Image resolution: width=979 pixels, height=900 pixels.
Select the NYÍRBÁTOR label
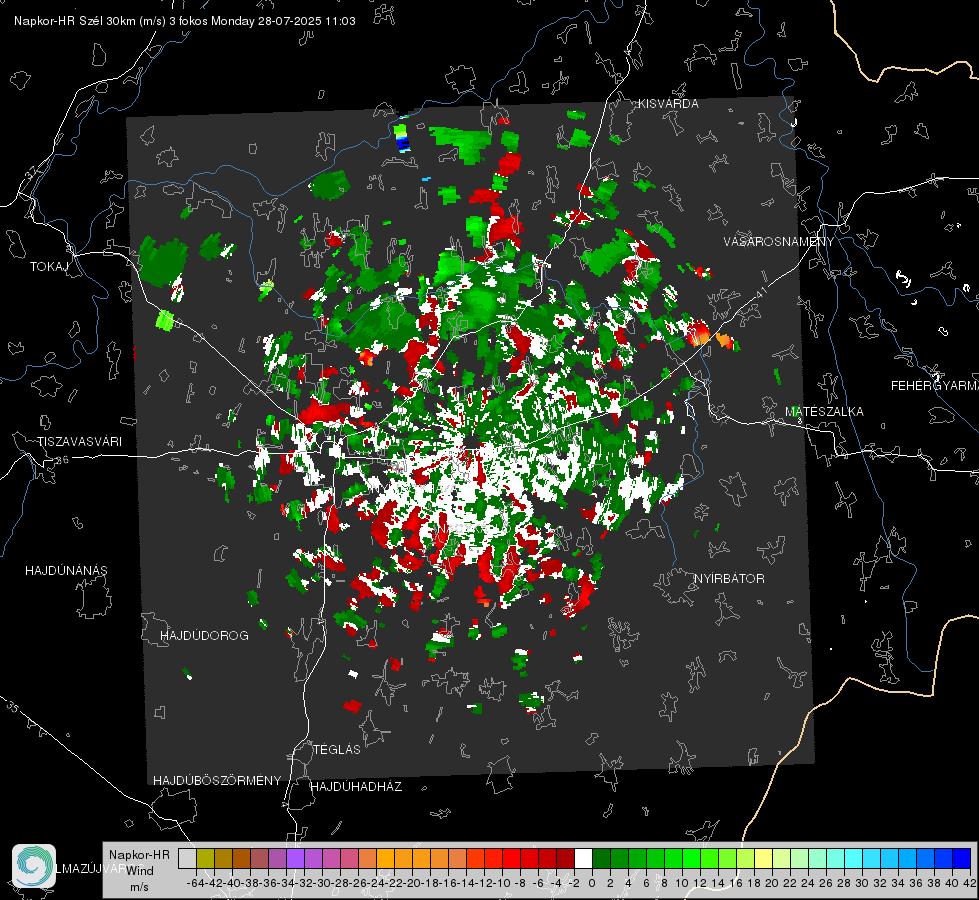(729, 578)
